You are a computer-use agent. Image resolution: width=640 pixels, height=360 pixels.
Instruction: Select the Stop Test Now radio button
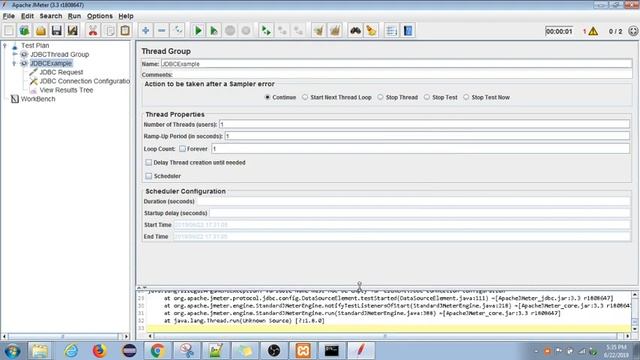tap(466, 97)
